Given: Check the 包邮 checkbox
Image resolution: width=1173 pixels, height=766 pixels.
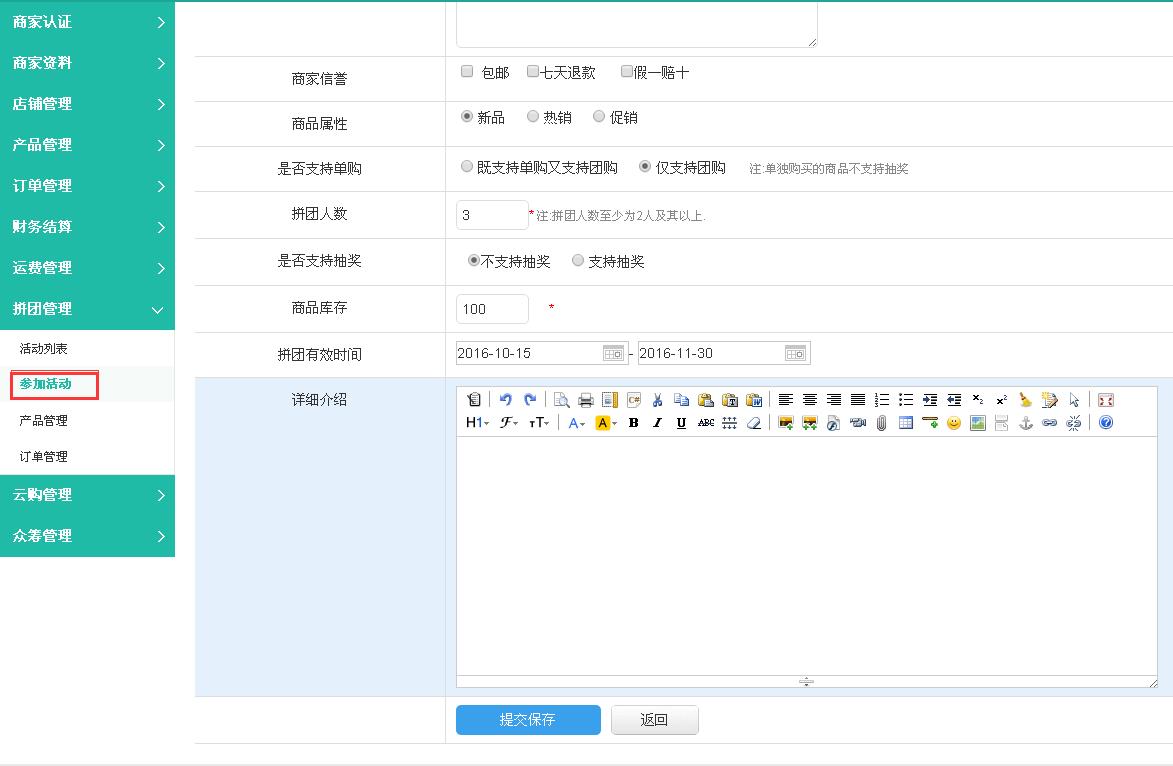Looking at the screenshot, I should point(467,72).
